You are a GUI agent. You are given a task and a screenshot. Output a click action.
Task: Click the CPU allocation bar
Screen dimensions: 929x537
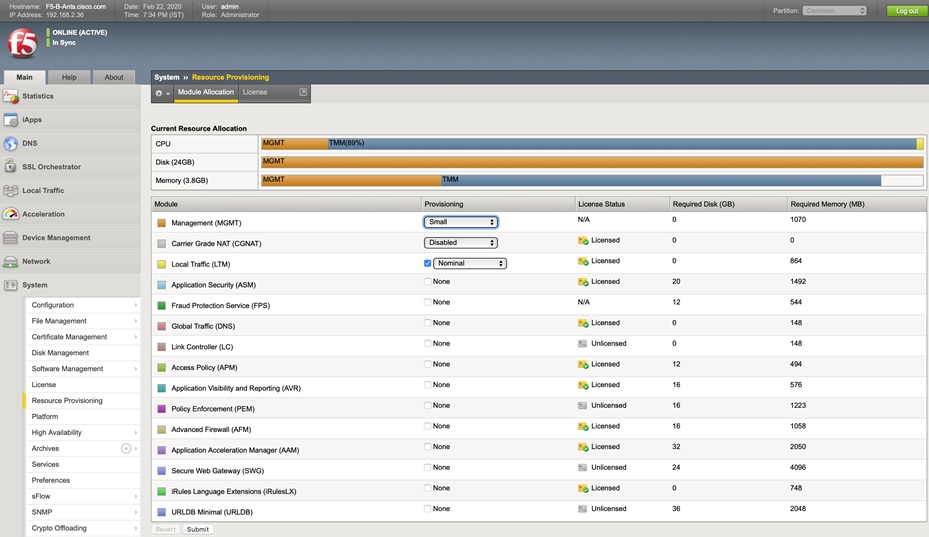coord(592,143)
